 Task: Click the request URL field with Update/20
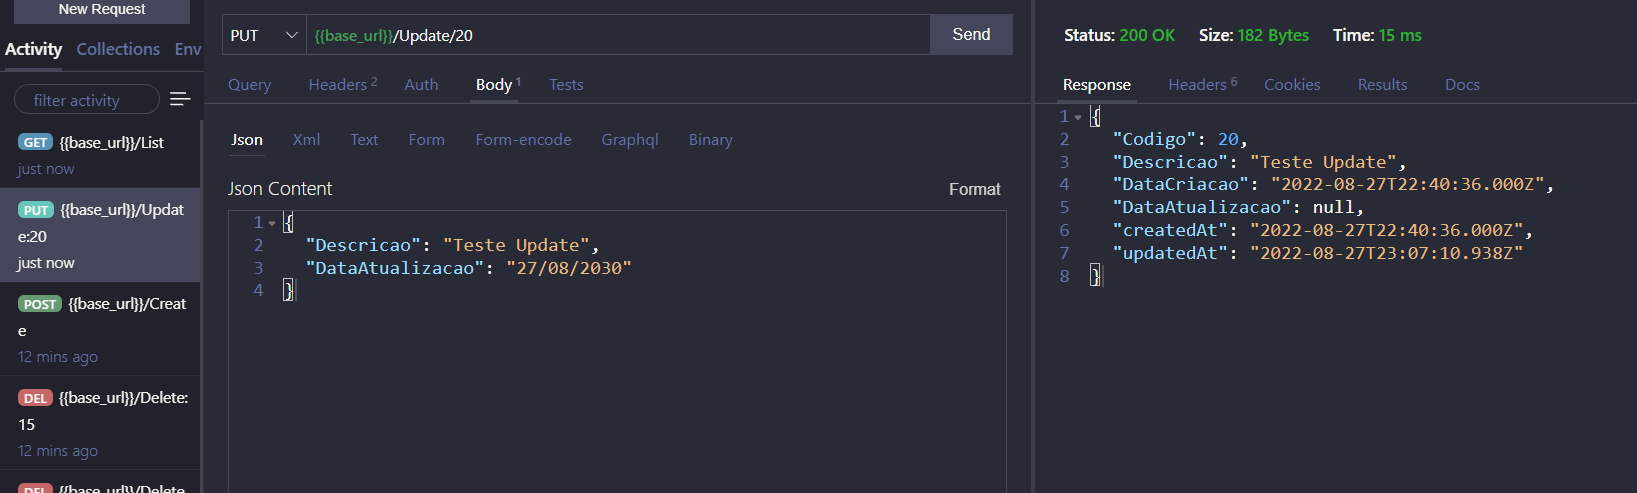pos(618,35)
